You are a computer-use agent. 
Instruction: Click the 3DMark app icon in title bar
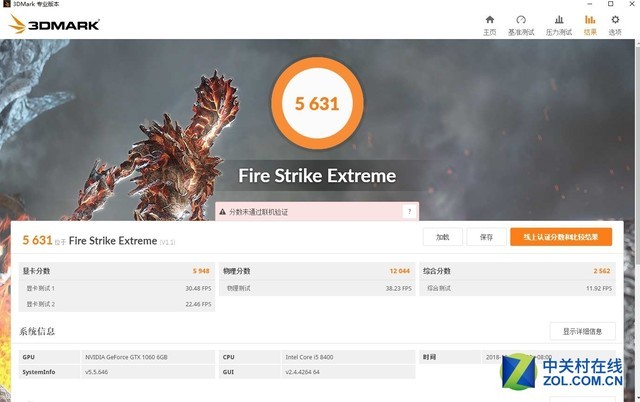tap(7, 4)
